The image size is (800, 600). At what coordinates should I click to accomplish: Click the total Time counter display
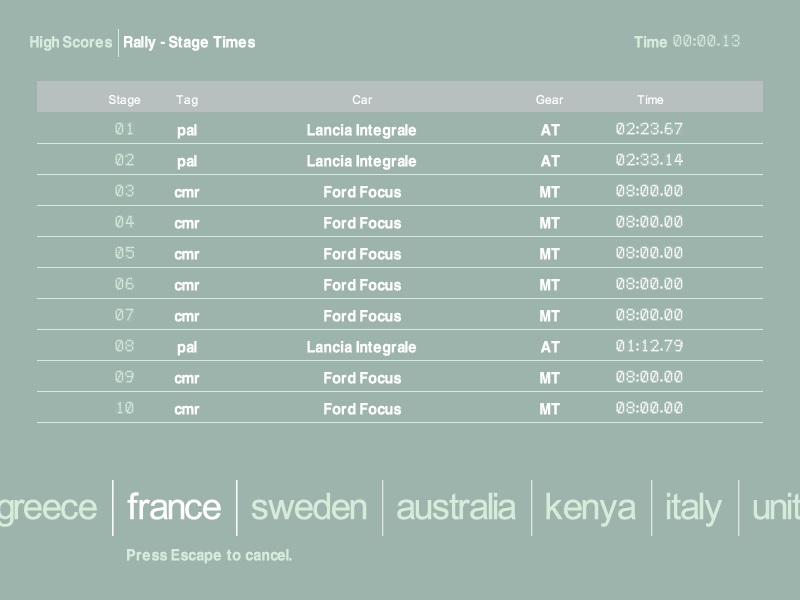(706, 42)
